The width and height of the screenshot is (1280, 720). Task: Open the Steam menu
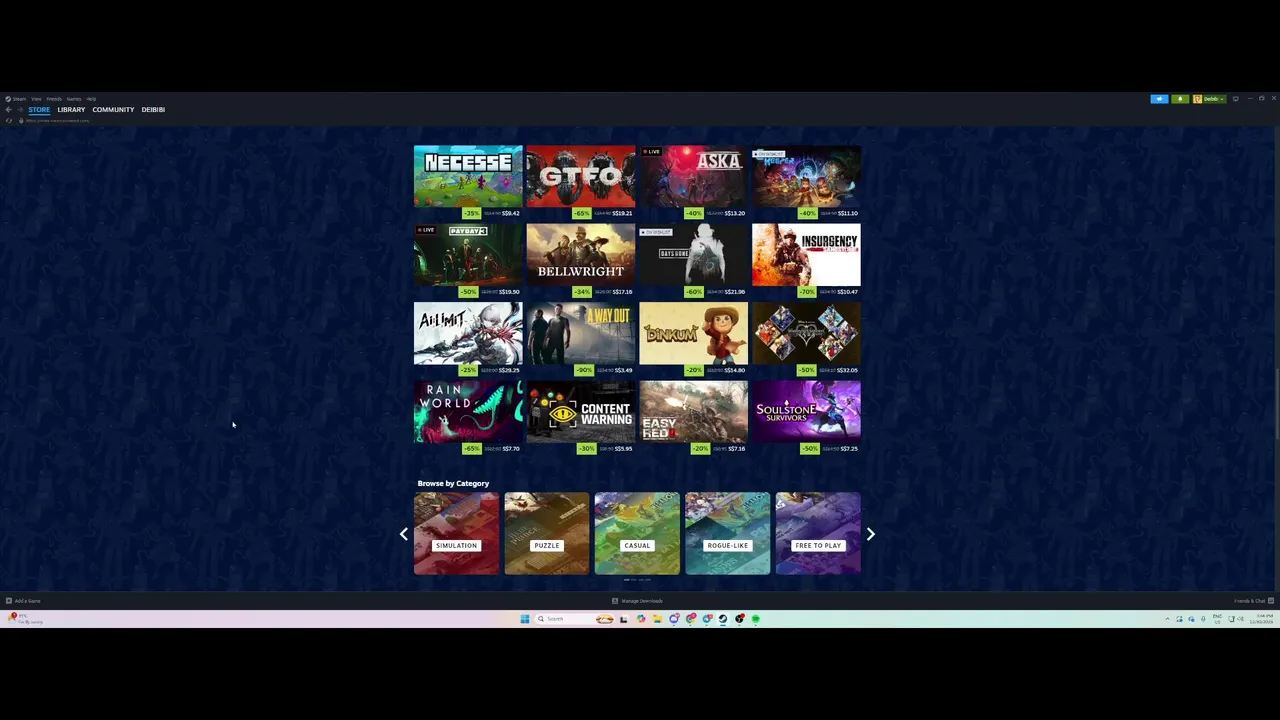point(15,99)
